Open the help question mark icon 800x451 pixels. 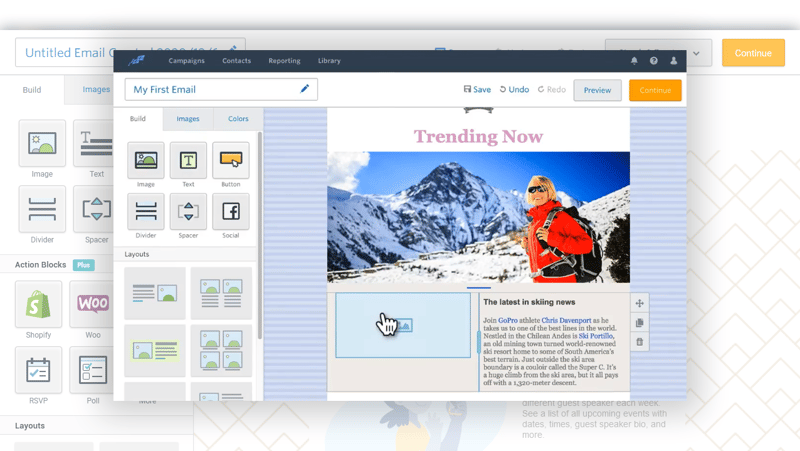click(x=654, y=61)
